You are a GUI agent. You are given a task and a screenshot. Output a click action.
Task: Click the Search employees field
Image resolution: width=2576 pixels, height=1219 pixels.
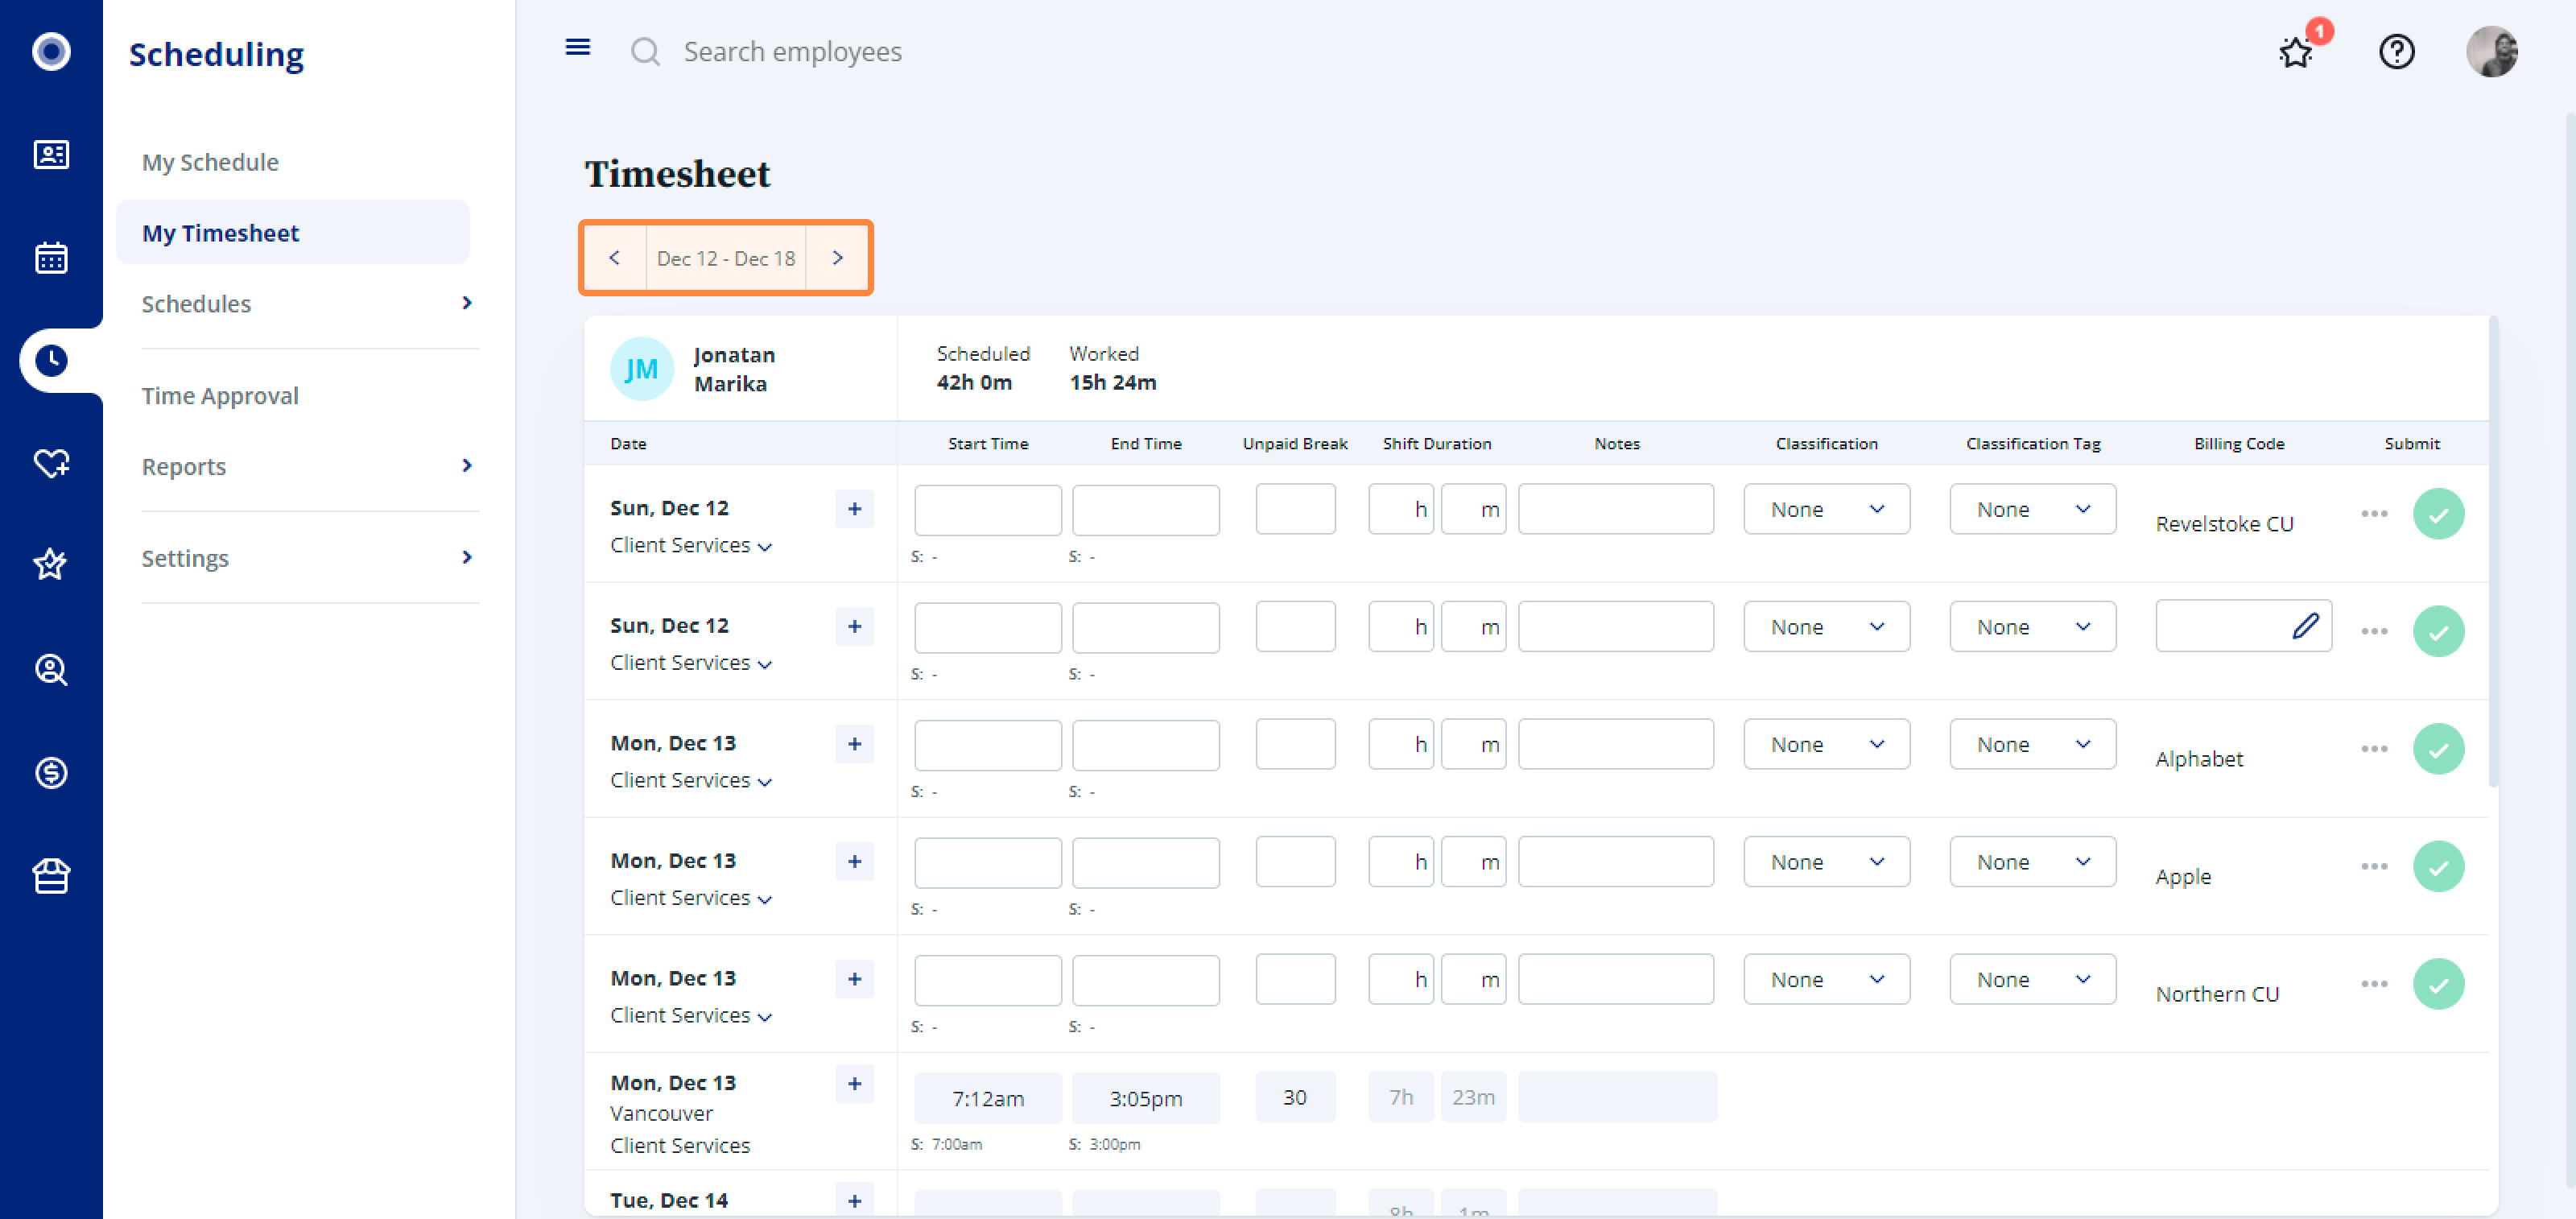(792, 51)
